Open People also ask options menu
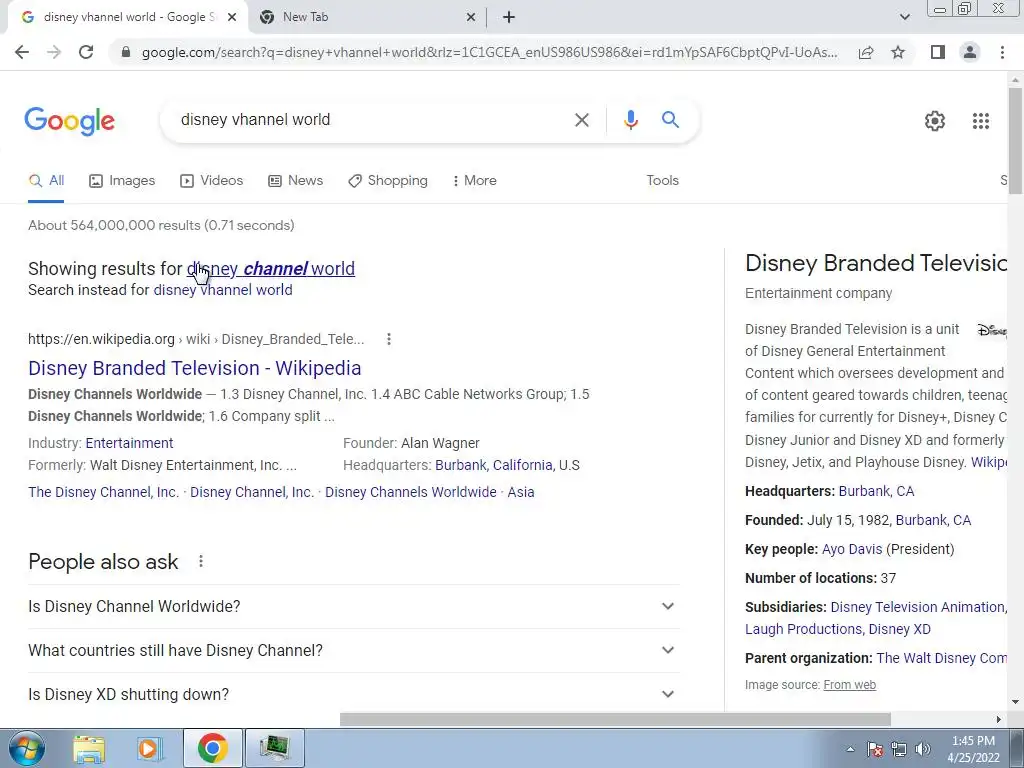1024x768 pixels. click(x=200, y=561)
